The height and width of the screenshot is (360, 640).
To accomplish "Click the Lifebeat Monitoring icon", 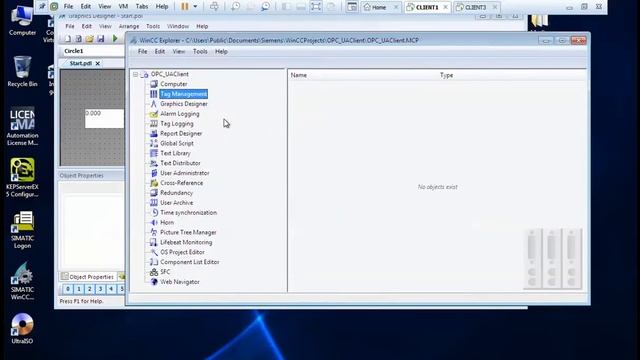I will pyautogui.click(x=154, y=242).
